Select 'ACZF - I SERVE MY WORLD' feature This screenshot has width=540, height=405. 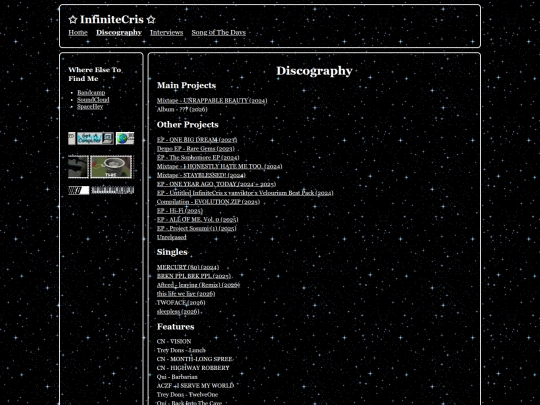point(195,386)
